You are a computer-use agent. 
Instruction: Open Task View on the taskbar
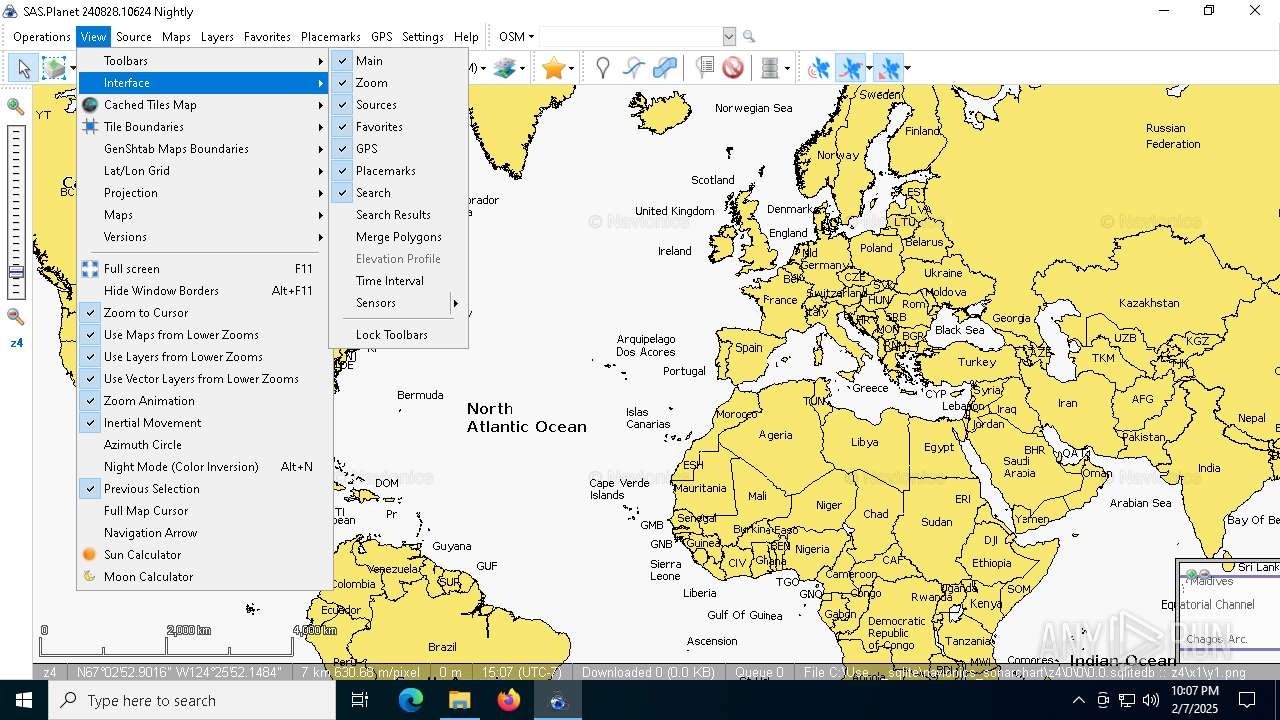[360, 700]
